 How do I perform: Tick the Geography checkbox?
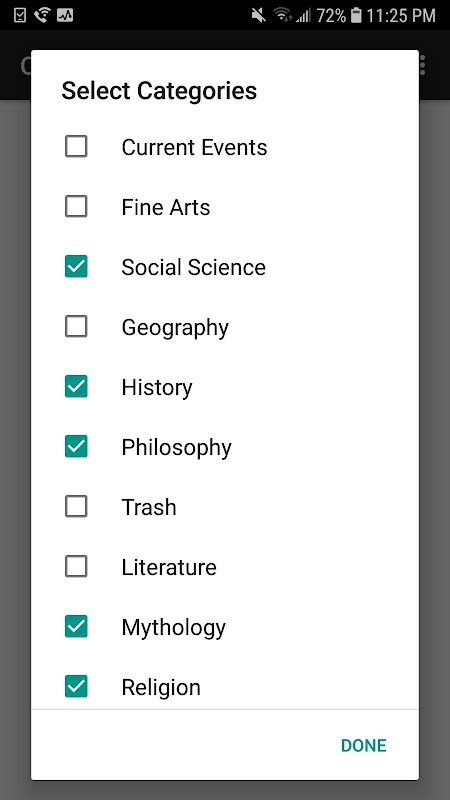coord(76,327)
